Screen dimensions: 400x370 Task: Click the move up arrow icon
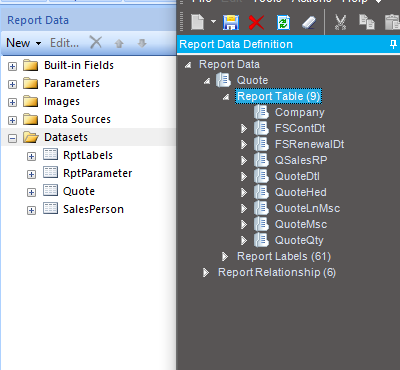(119, 43)
